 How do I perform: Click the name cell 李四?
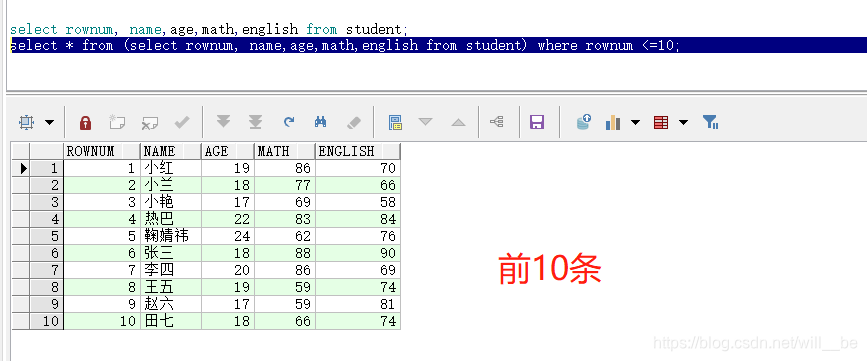[x=171, y=270]
